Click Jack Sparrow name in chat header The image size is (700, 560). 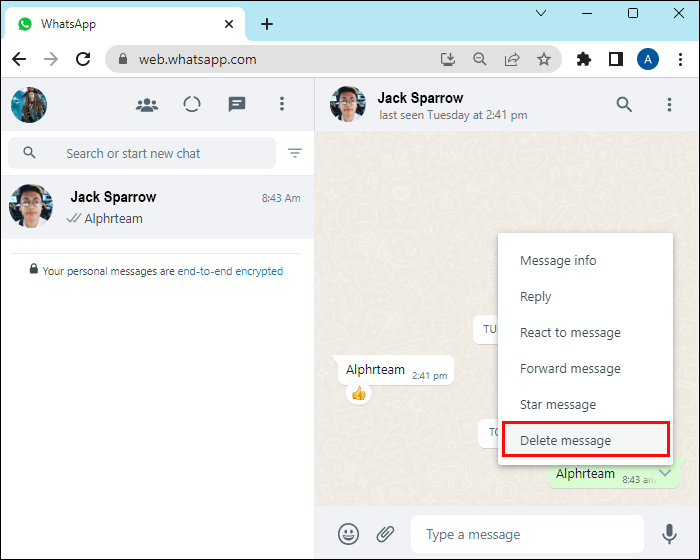[x=420, y=98]
